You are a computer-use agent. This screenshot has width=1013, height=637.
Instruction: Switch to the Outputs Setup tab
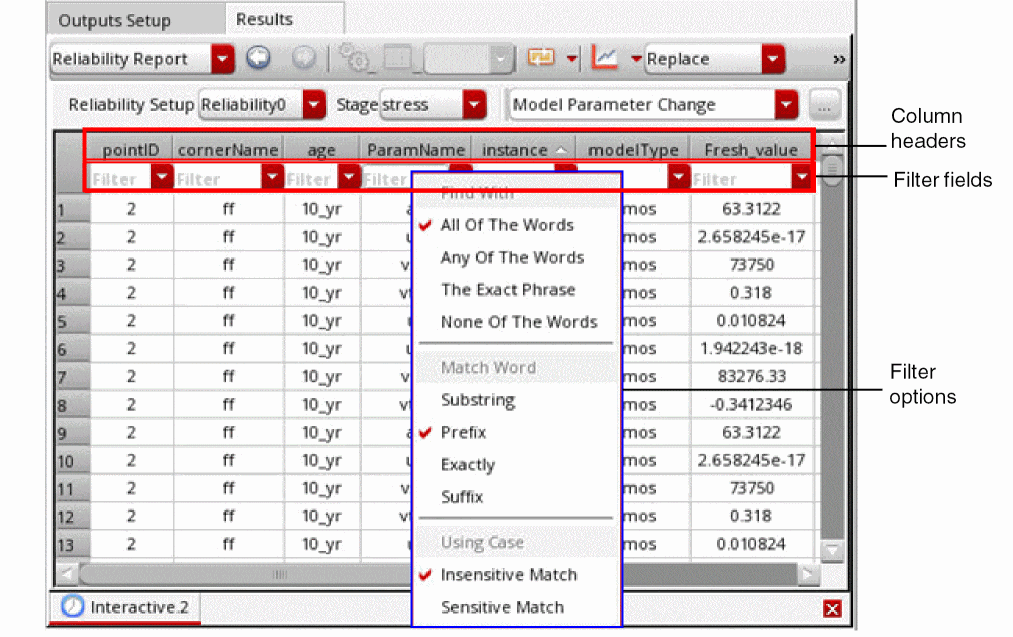pyautogui.click(x=114, y=21)
